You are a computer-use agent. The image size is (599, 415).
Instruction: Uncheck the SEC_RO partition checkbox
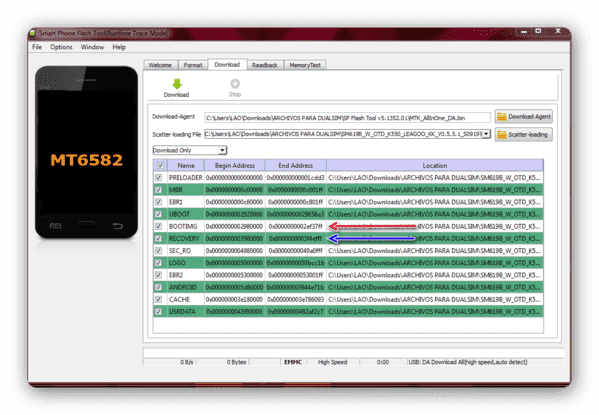point(159,251)
